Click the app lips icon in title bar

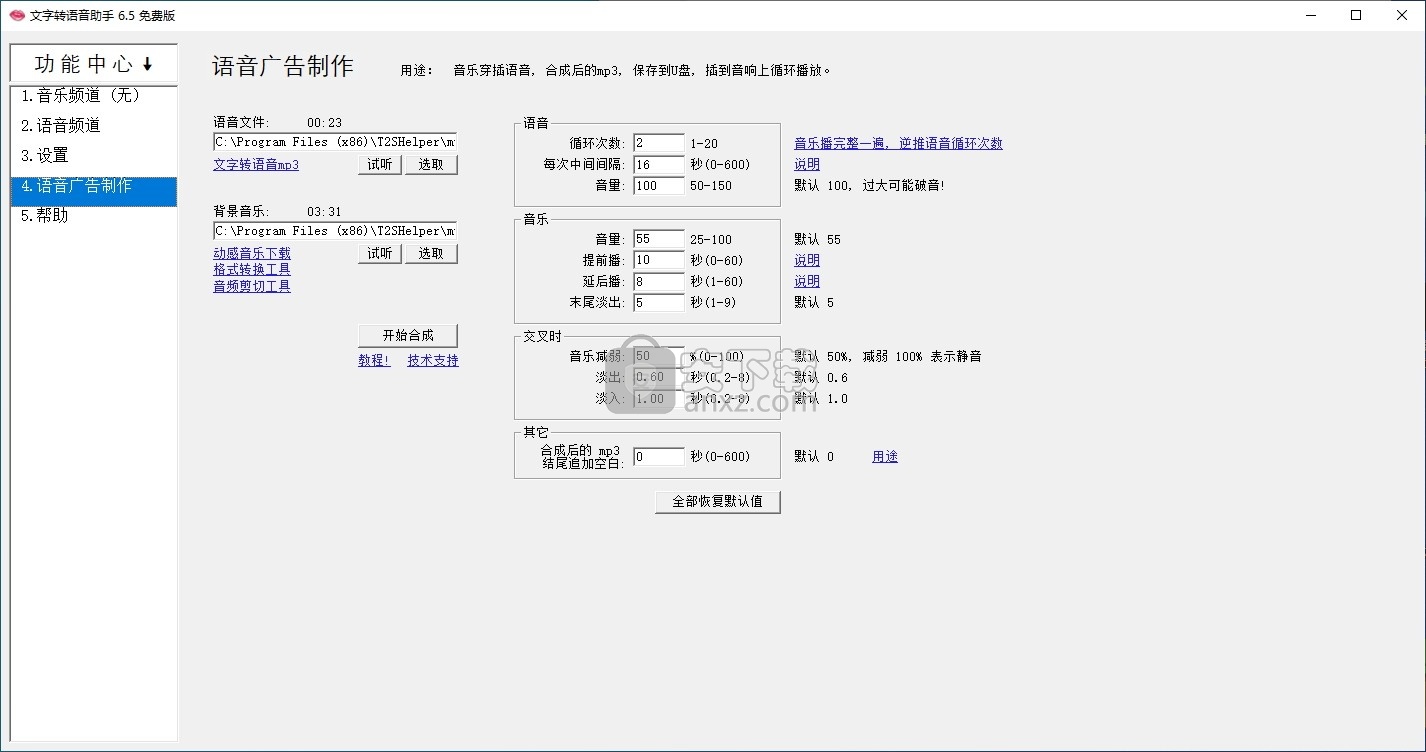[x=17, y=15]
